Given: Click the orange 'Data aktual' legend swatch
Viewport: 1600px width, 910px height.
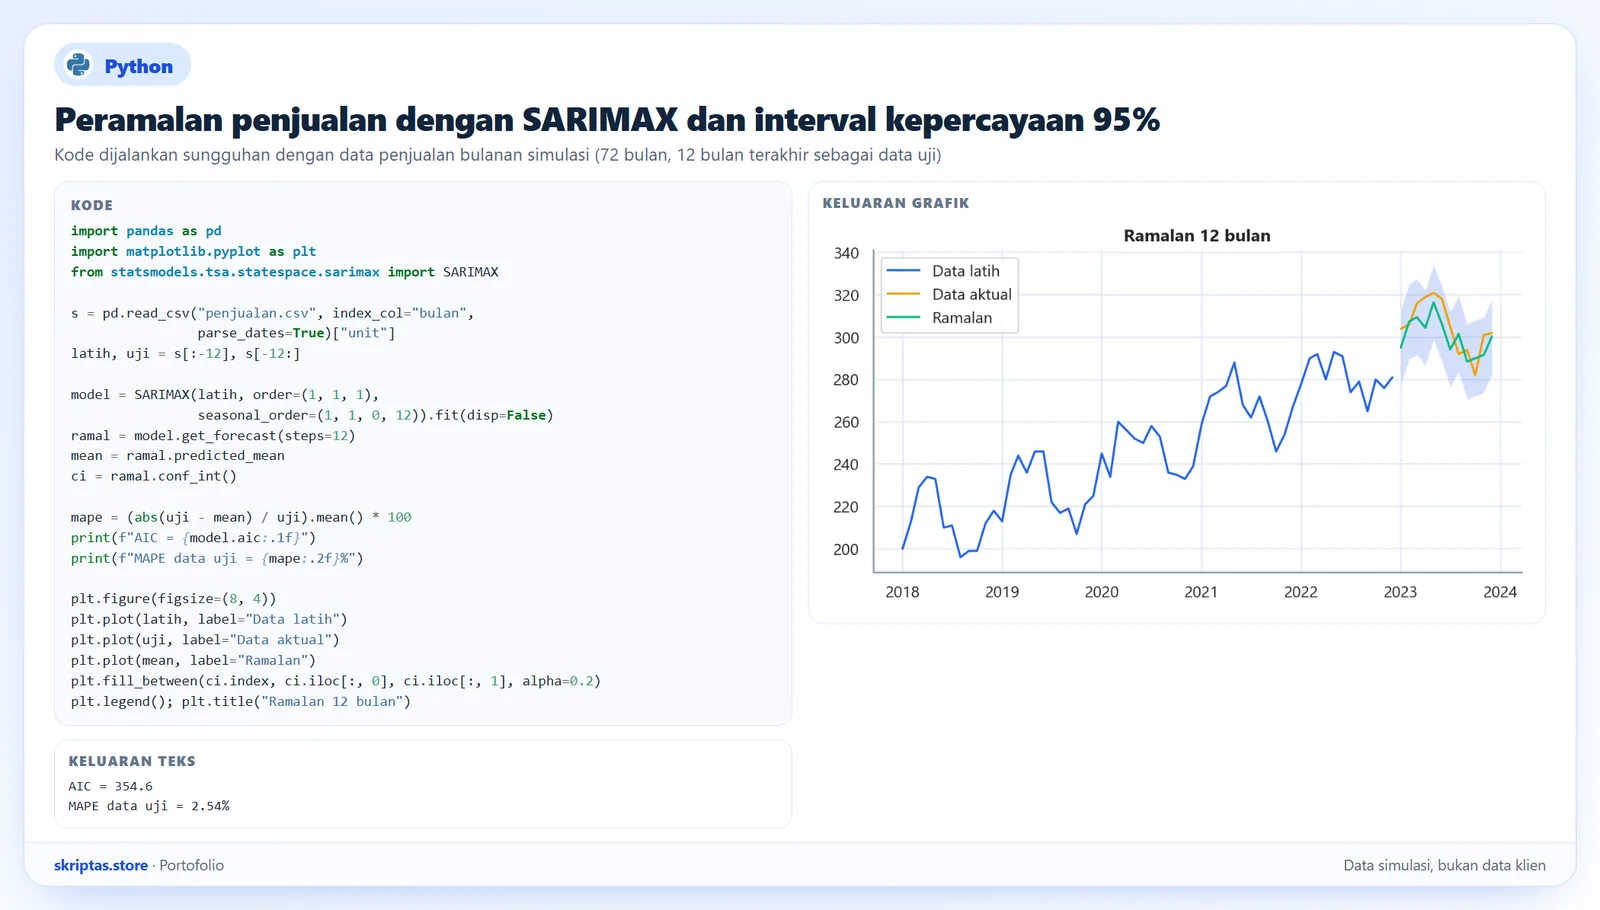Looking at the screenshot, I should (x=904, y=294).
